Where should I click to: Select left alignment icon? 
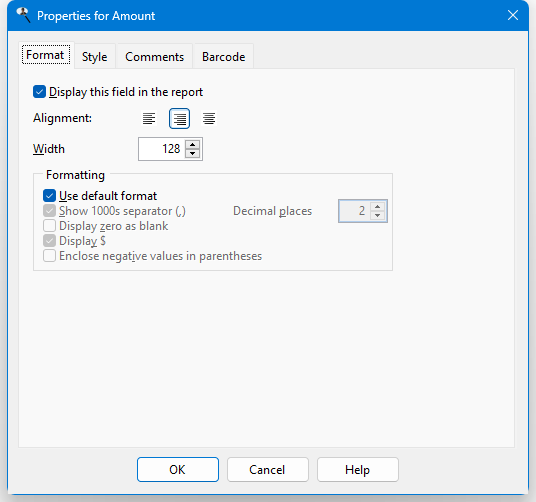[x=149, y=119]
